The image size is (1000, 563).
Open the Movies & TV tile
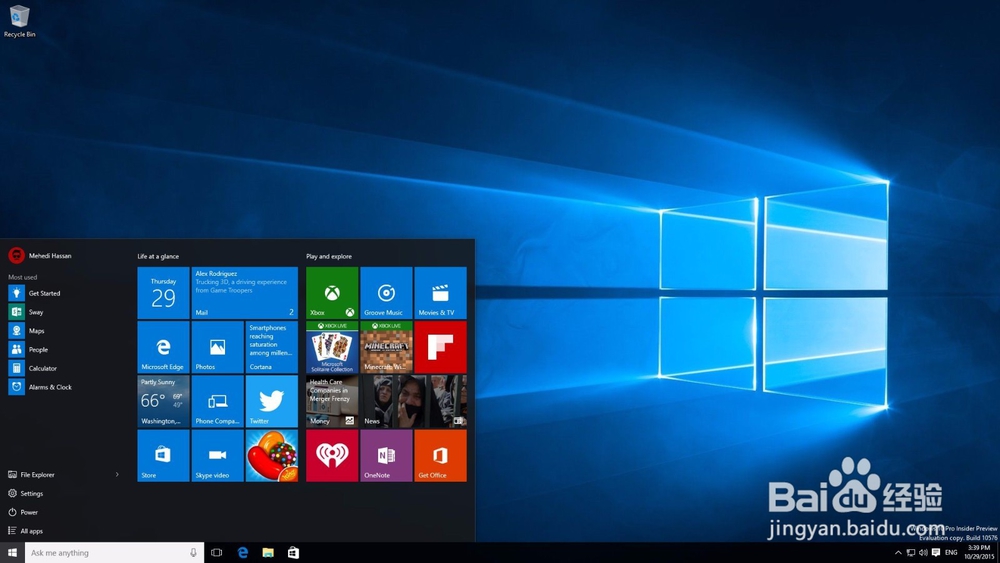tap(440, 293)
